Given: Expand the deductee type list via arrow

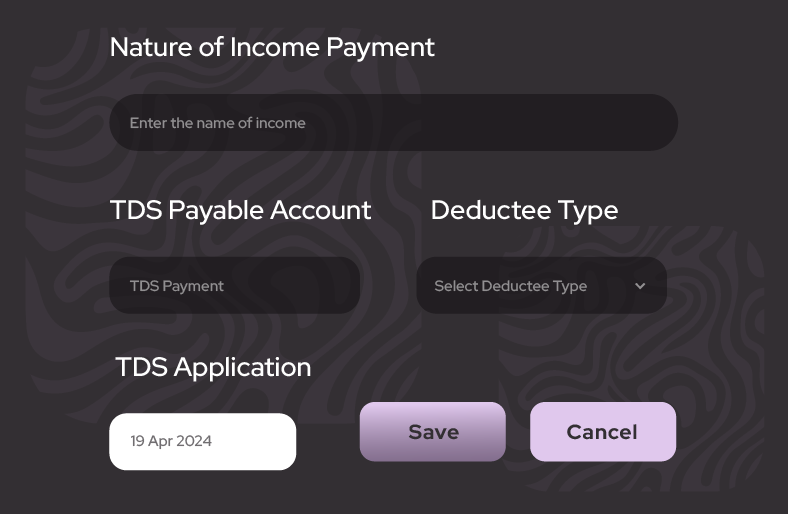Looking at the screenshot, I should (x=640, y=286).
